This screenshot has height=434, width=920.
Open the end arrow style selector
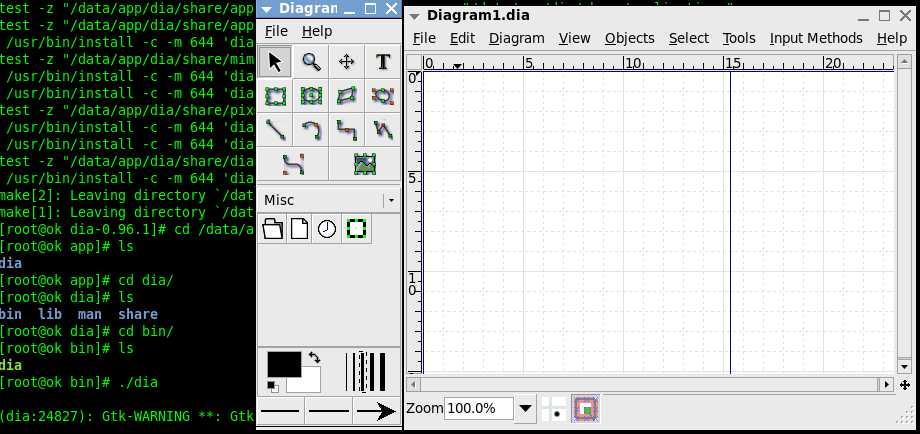(376, 411)
